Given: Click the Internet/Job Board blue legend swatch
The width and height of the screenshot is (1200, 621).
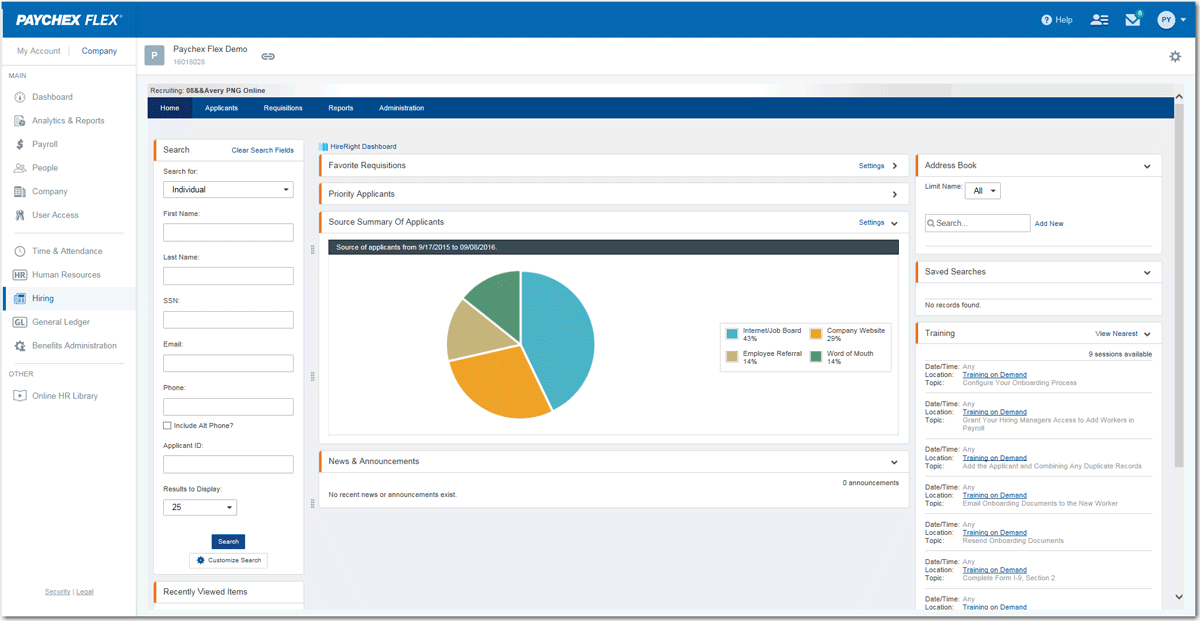Looking at the screenshot, I should point(732,333).
